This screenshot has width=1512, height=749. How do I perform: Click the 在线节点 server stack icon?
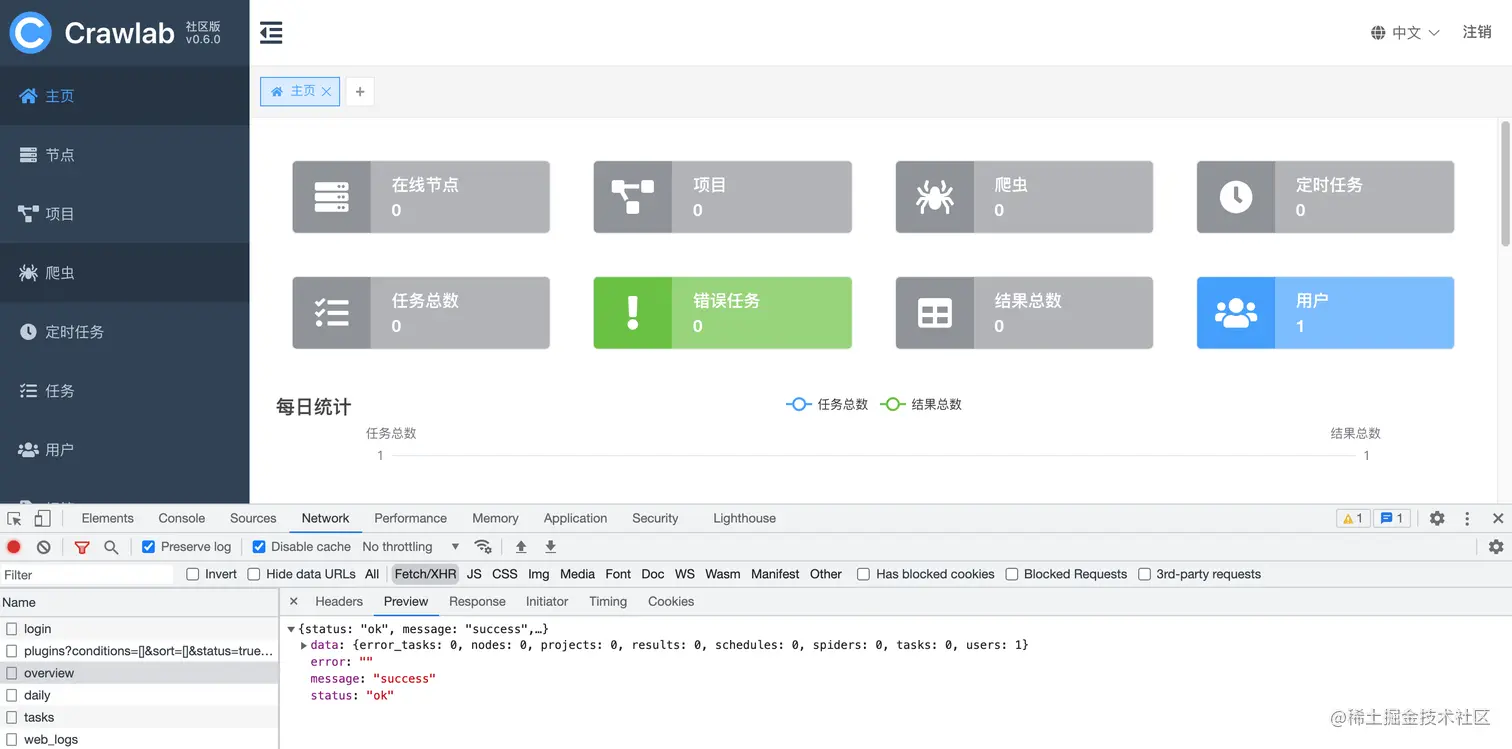331,197
